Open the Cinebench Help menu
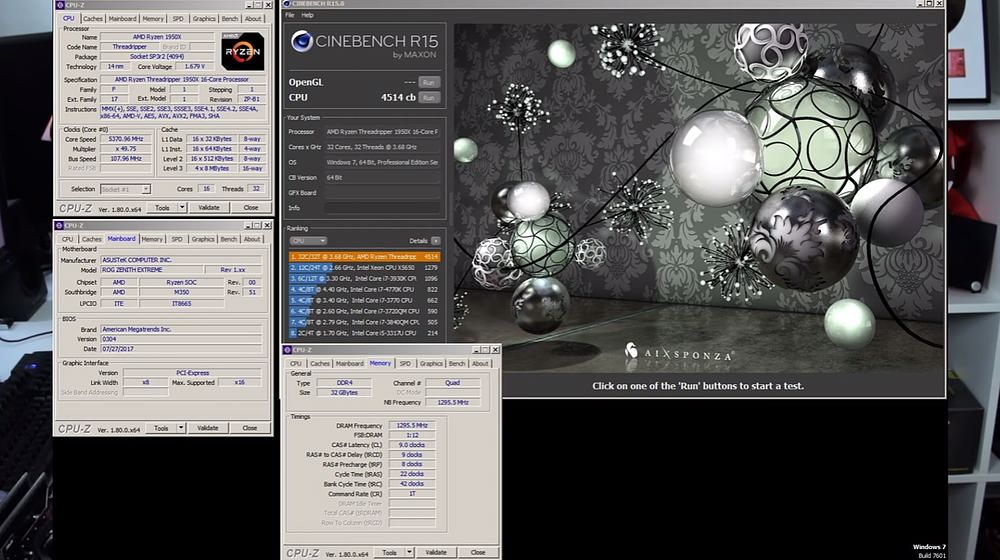Screen dimensions: 1000x560 click(307, 15)
